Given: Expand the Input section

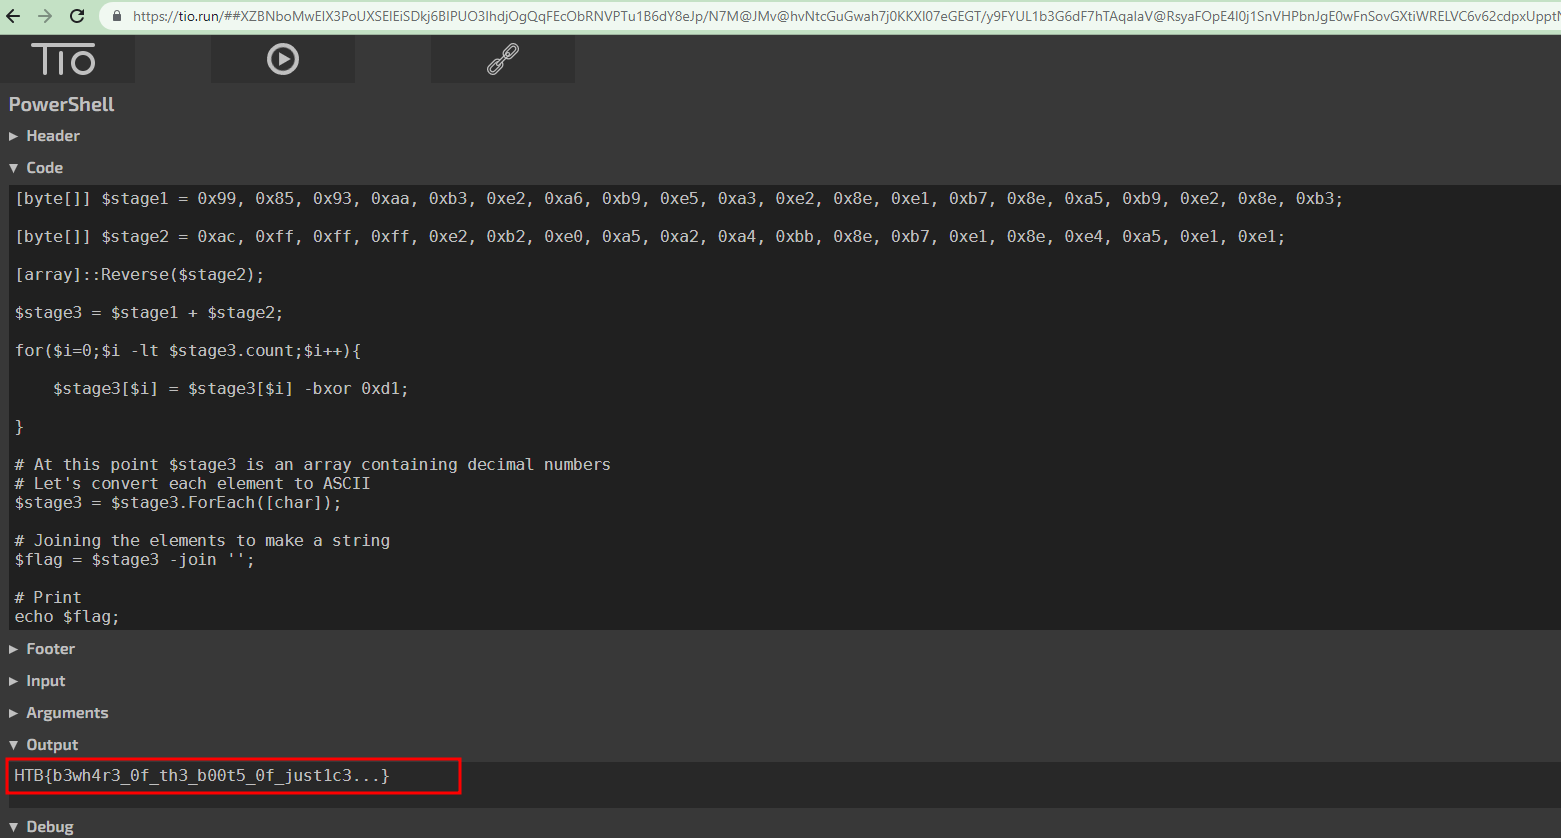Looking at the screenshot, I should tap(45, 681).
